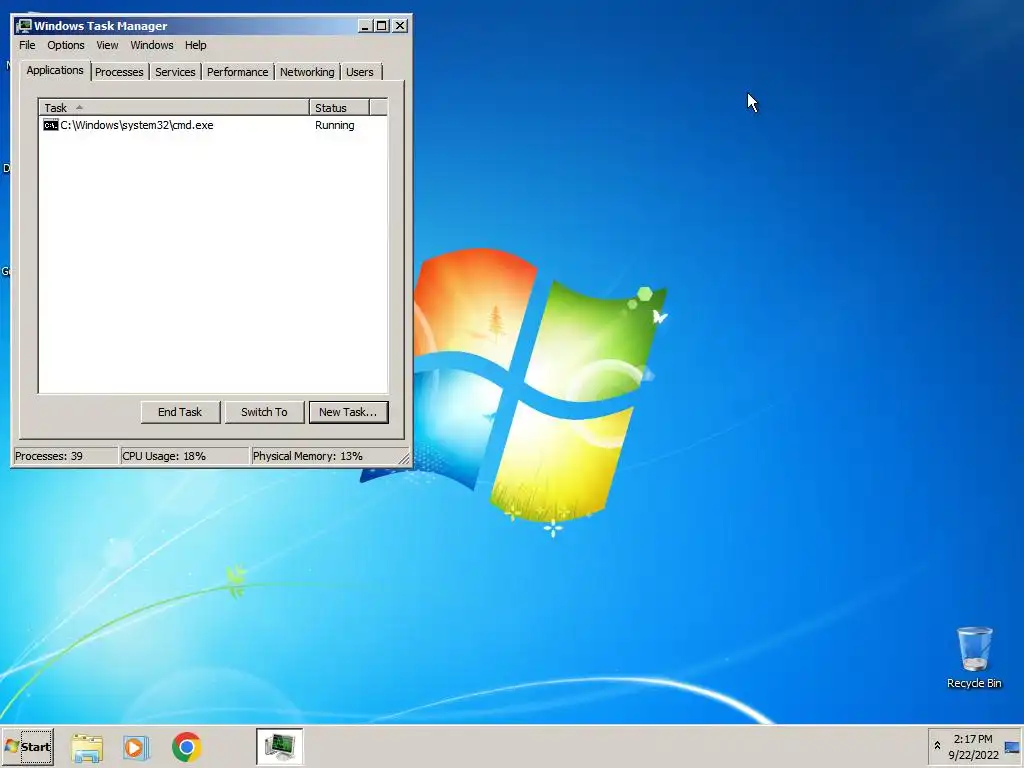Screen dimensions: 1024x768
Task: Click the Task Manager taskbar button
Action: click(x=280, y=746)
